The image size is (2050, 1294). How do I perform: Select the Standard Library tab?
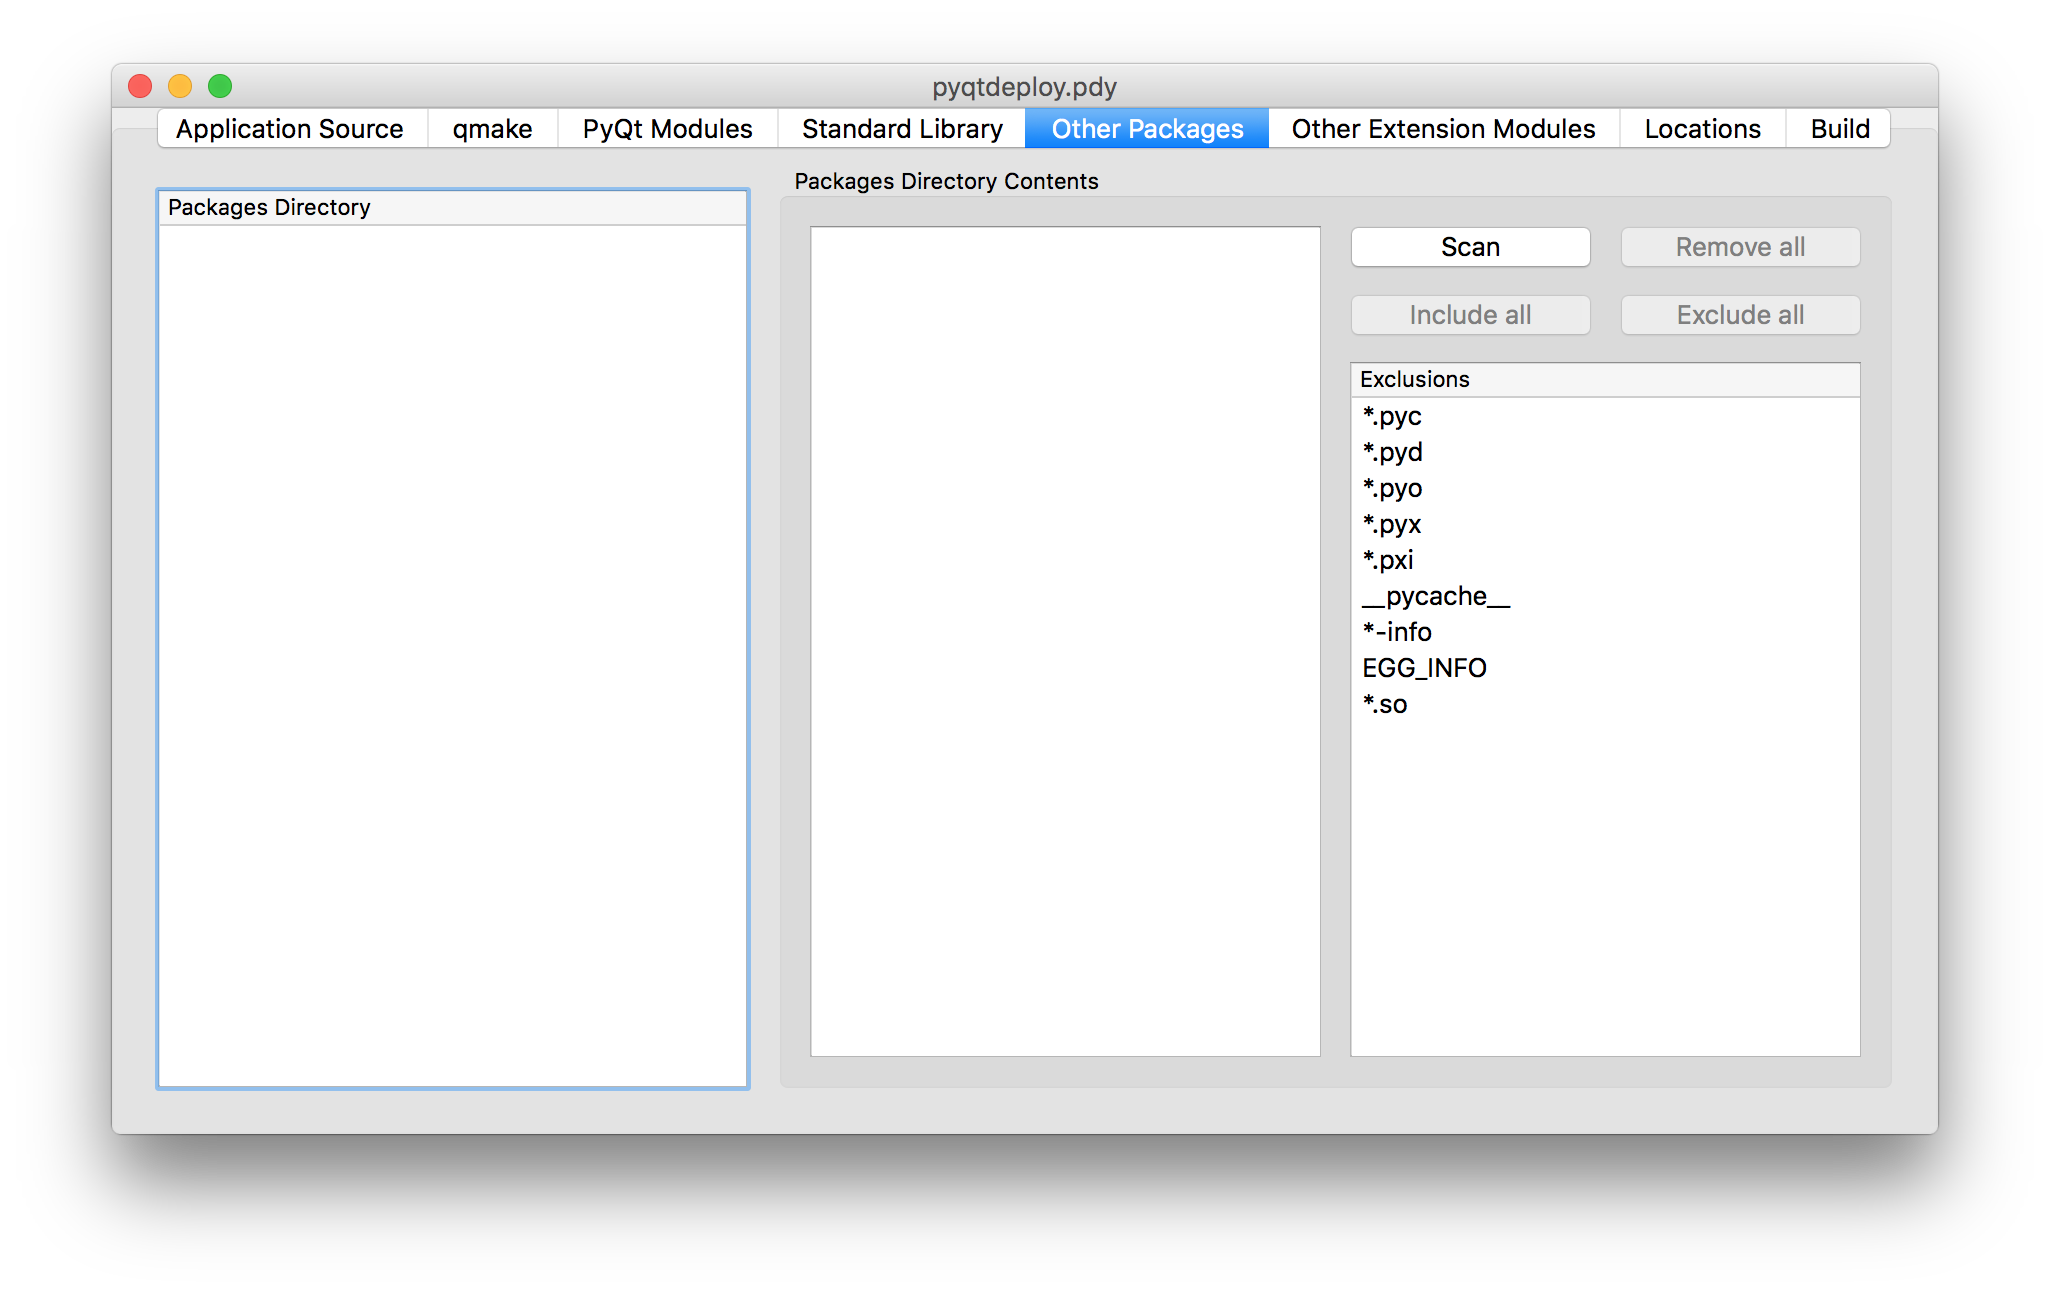pyautogui.click(x=902, y=129)
